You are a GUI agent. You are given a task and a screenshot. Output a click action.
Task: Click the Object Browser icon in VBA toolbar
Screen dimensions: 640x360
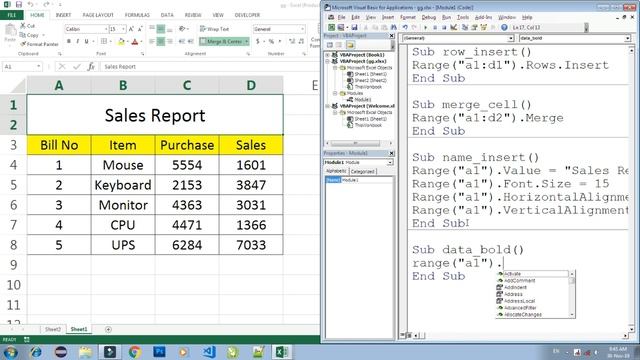(x=484, y=27)
